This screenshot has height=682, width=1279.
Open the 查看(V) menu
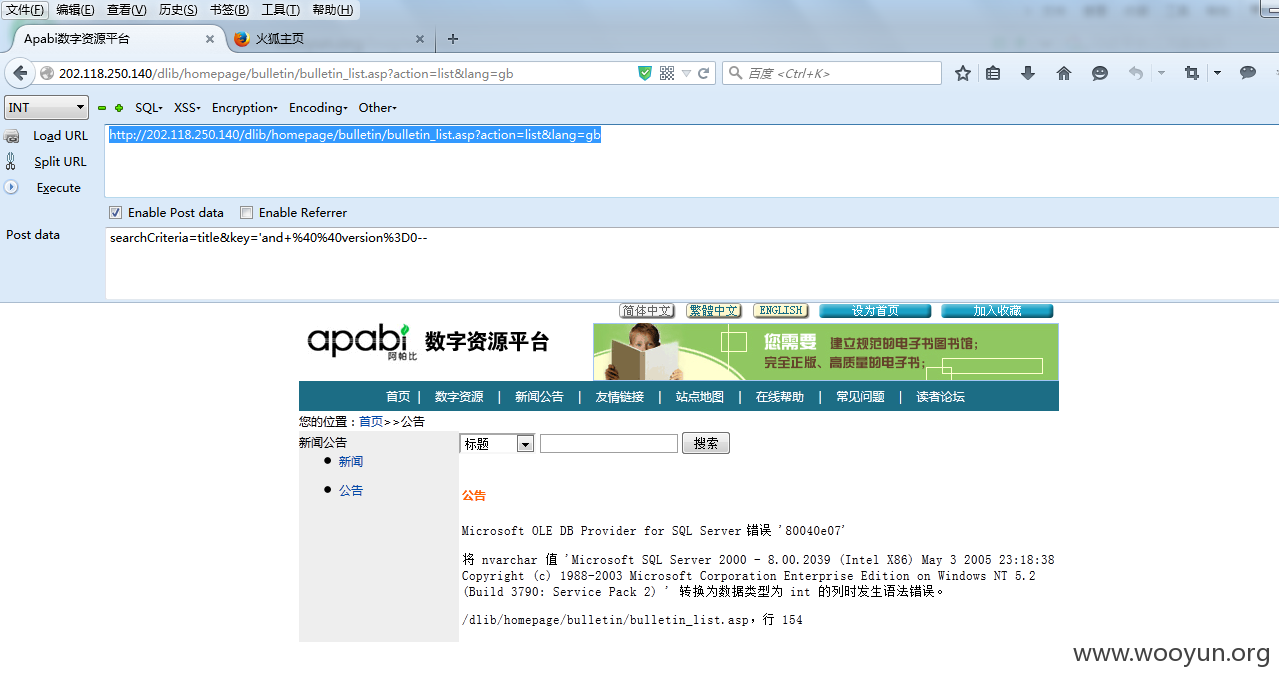(x=127, y=10)
